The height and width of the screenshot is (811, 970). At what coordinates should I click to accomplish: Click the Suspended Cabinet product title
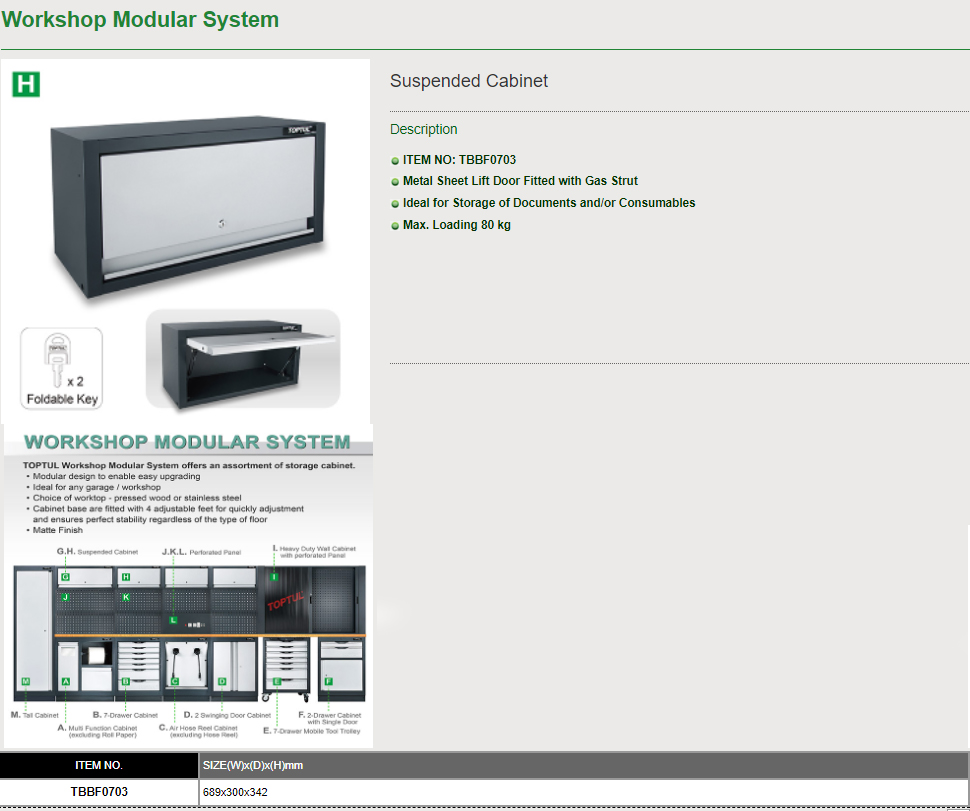tap(469, 81)
